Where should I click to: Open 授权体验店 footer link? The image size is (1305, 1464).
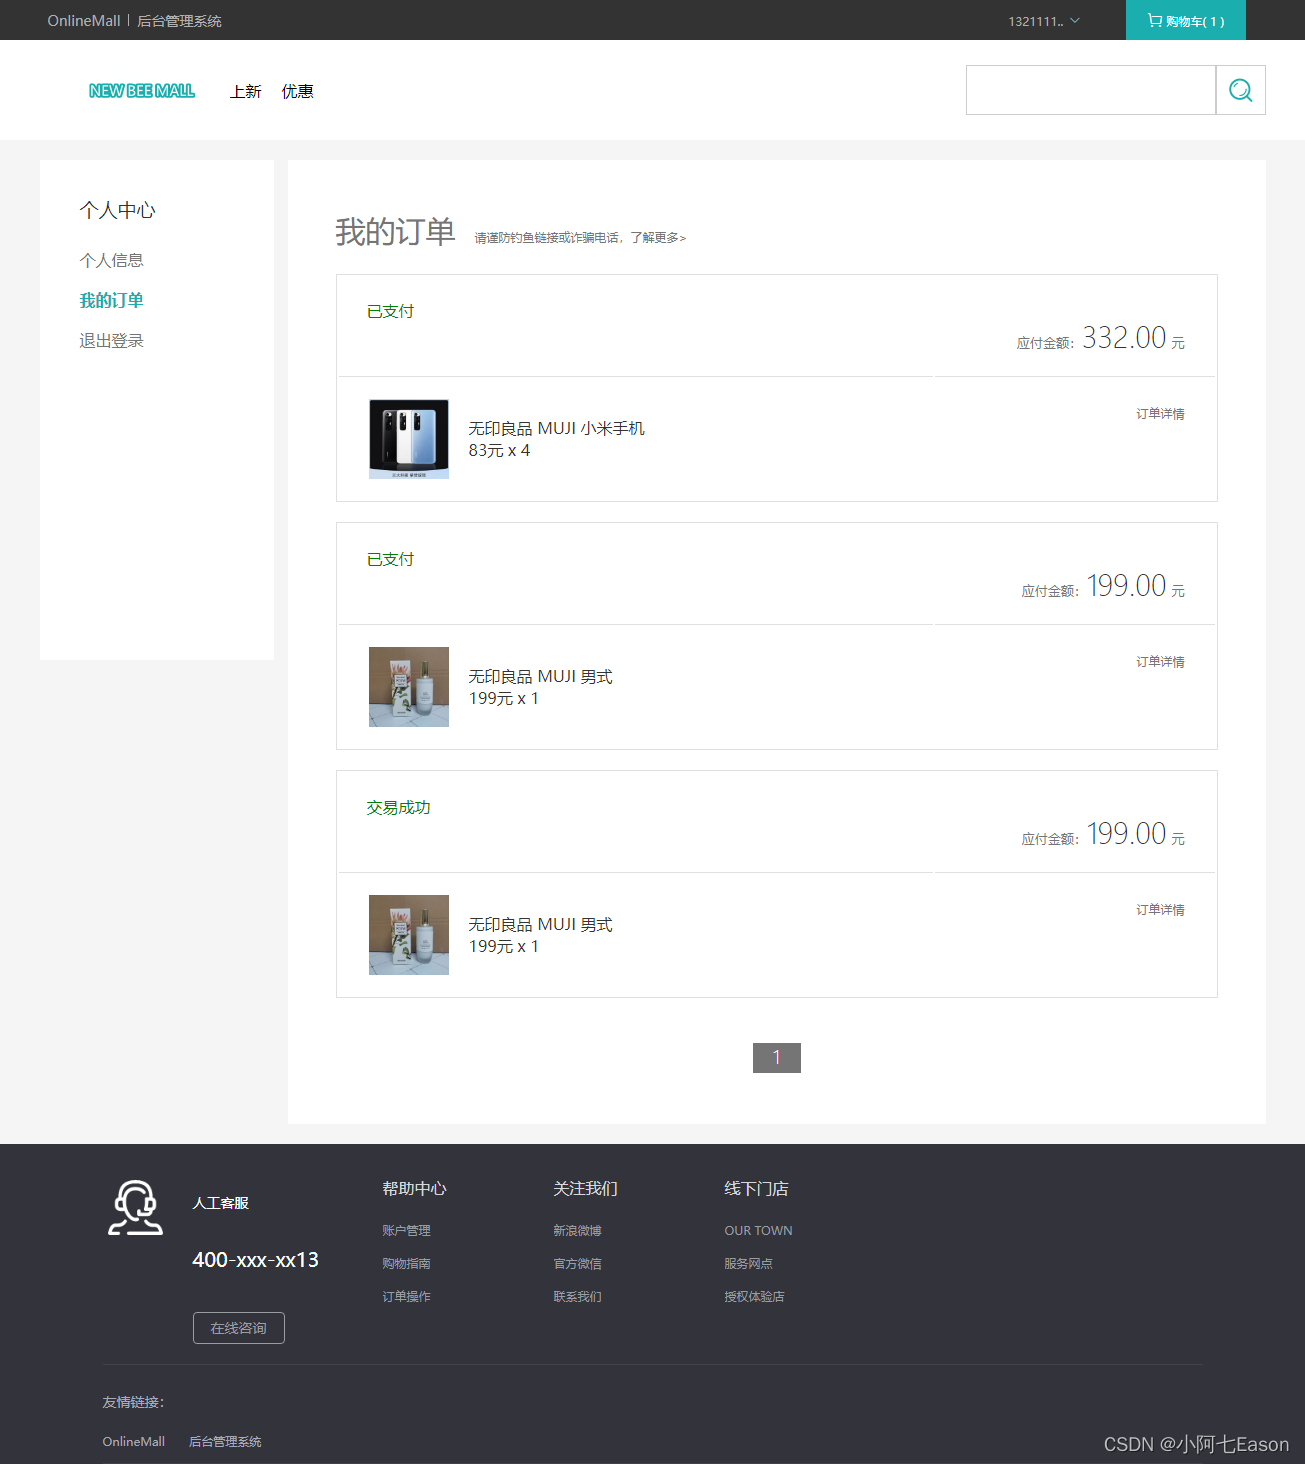(755, 1297)
